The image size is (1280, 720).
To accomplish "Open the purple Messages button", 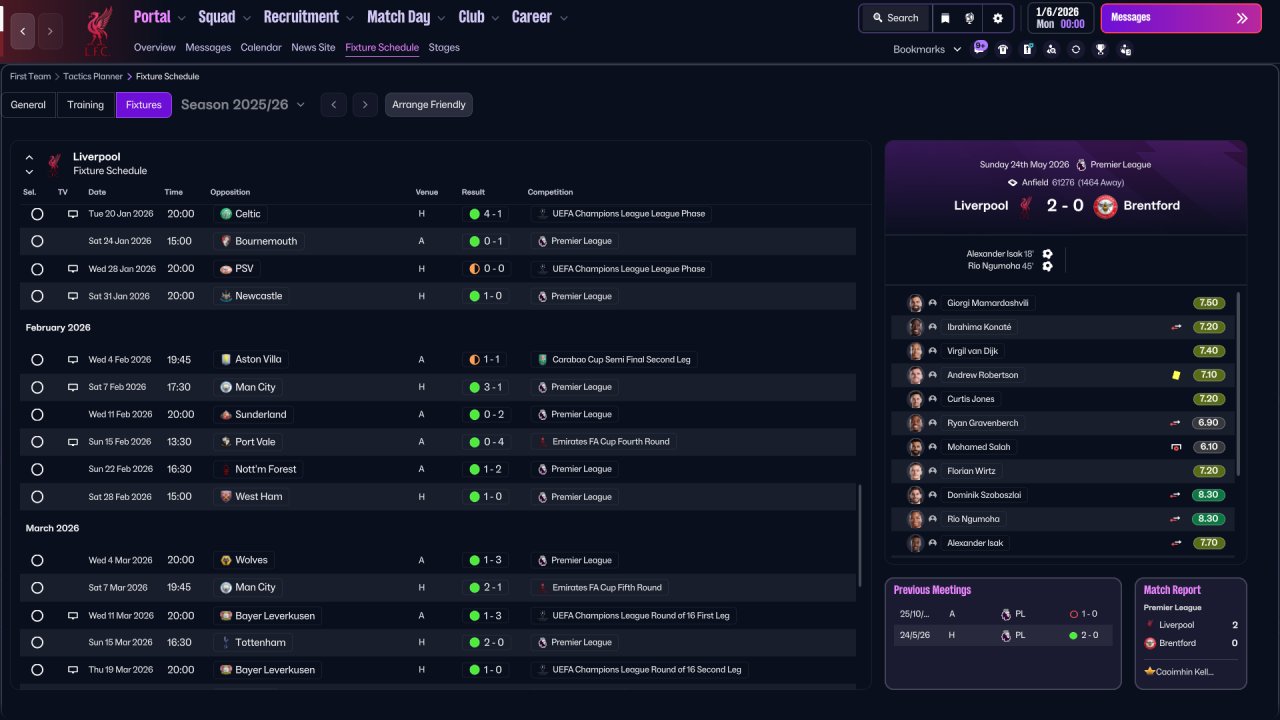I will click(x=1180, y=18).
